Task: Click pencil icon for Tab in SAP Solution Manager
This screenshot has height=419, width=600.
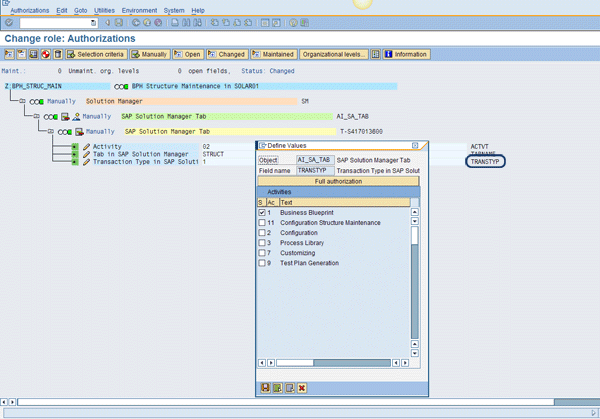Action: [x=86, y=154]
